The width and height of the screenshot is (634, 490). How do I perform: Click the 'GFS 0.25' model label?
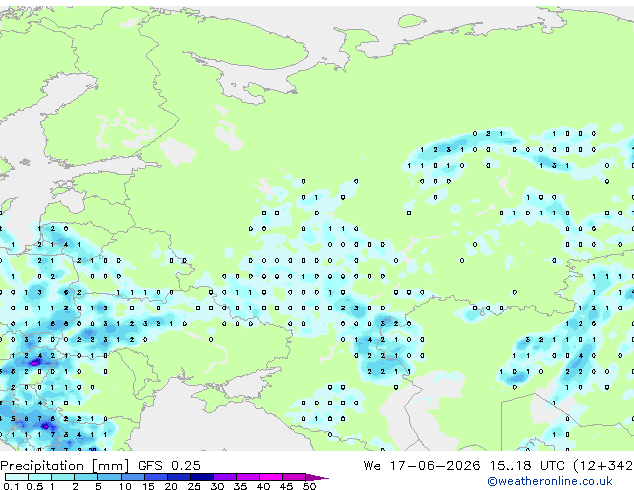point(169,465)
